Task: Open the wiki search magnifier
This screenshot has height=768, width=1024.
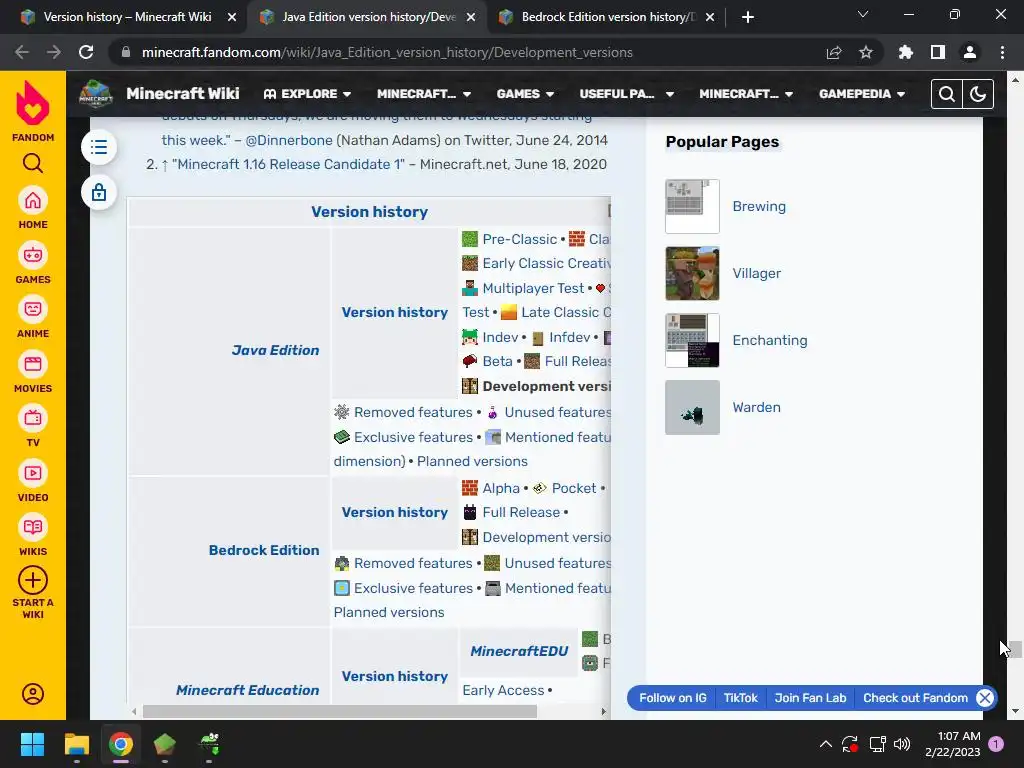Action: [946, 94]
